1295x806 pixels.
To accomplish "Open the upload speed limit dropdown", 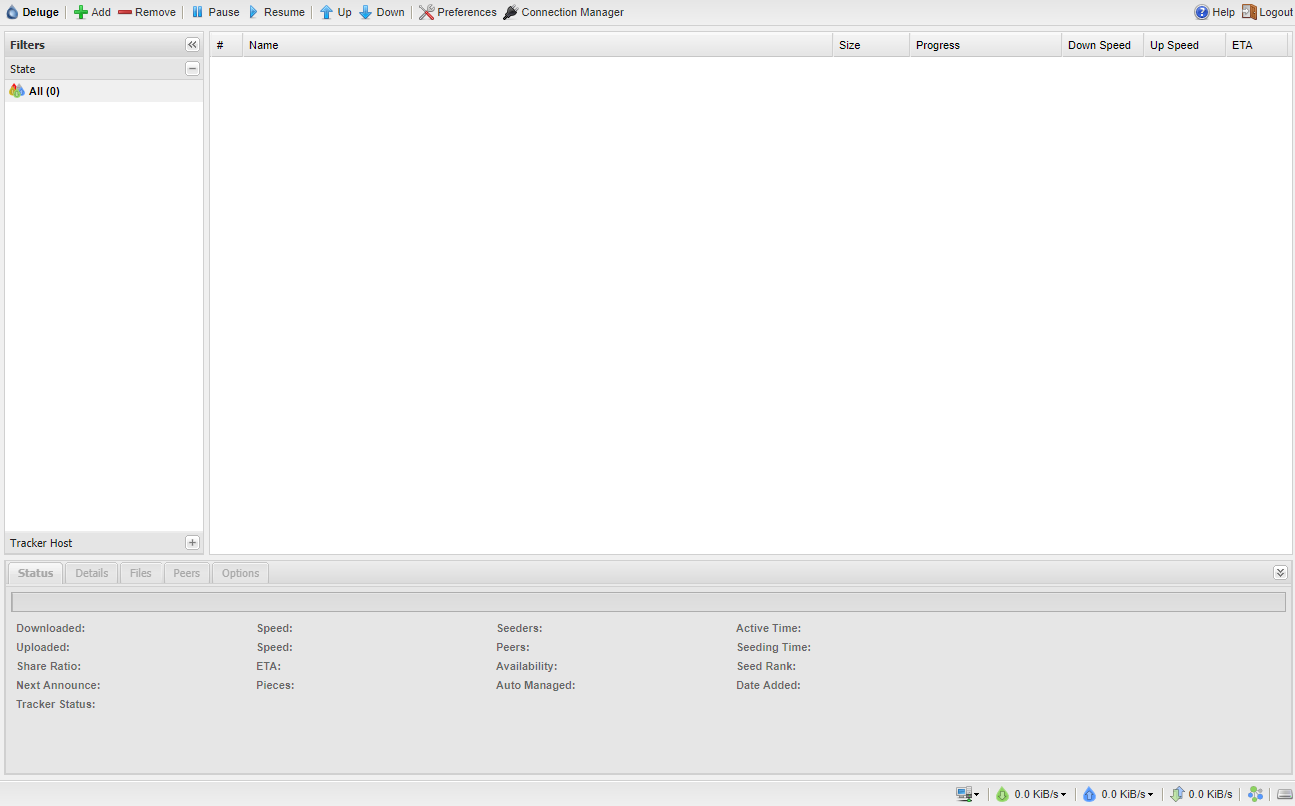I will pyautogui.click(x=1117, y=794).
